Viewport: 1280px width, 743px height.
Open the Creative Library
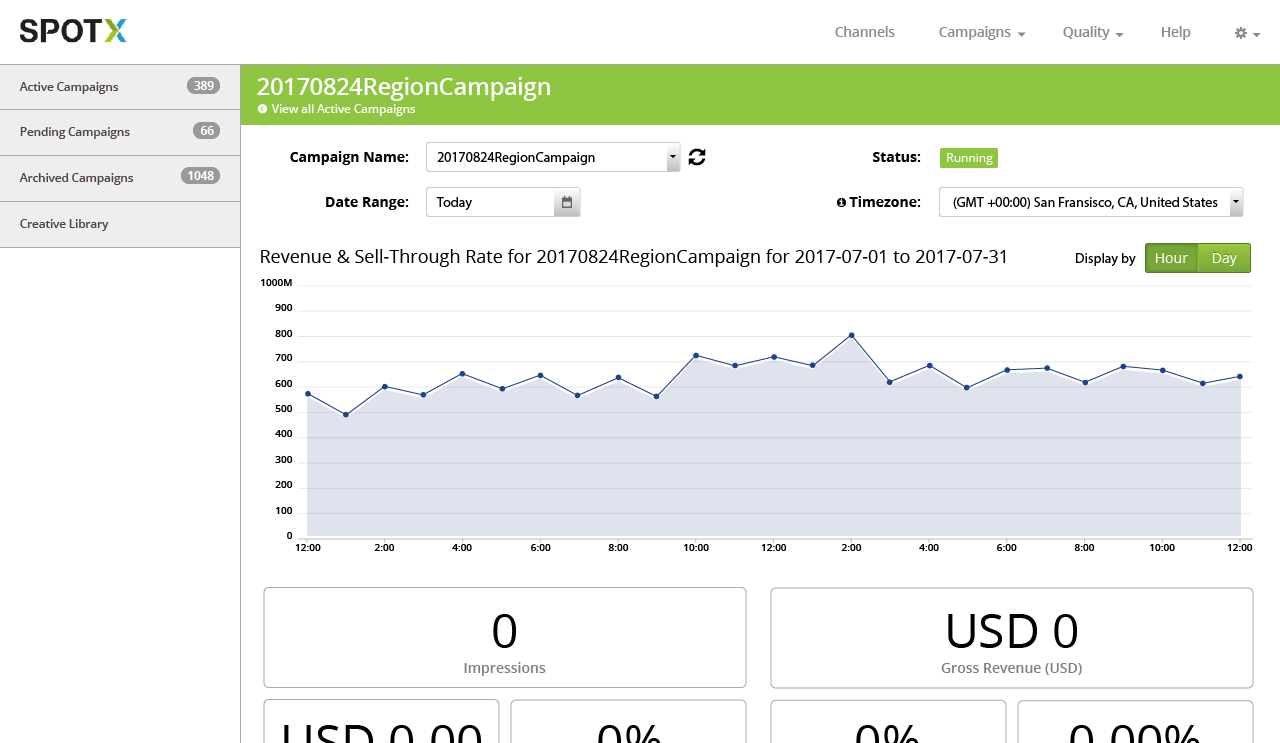click(64, 224)
